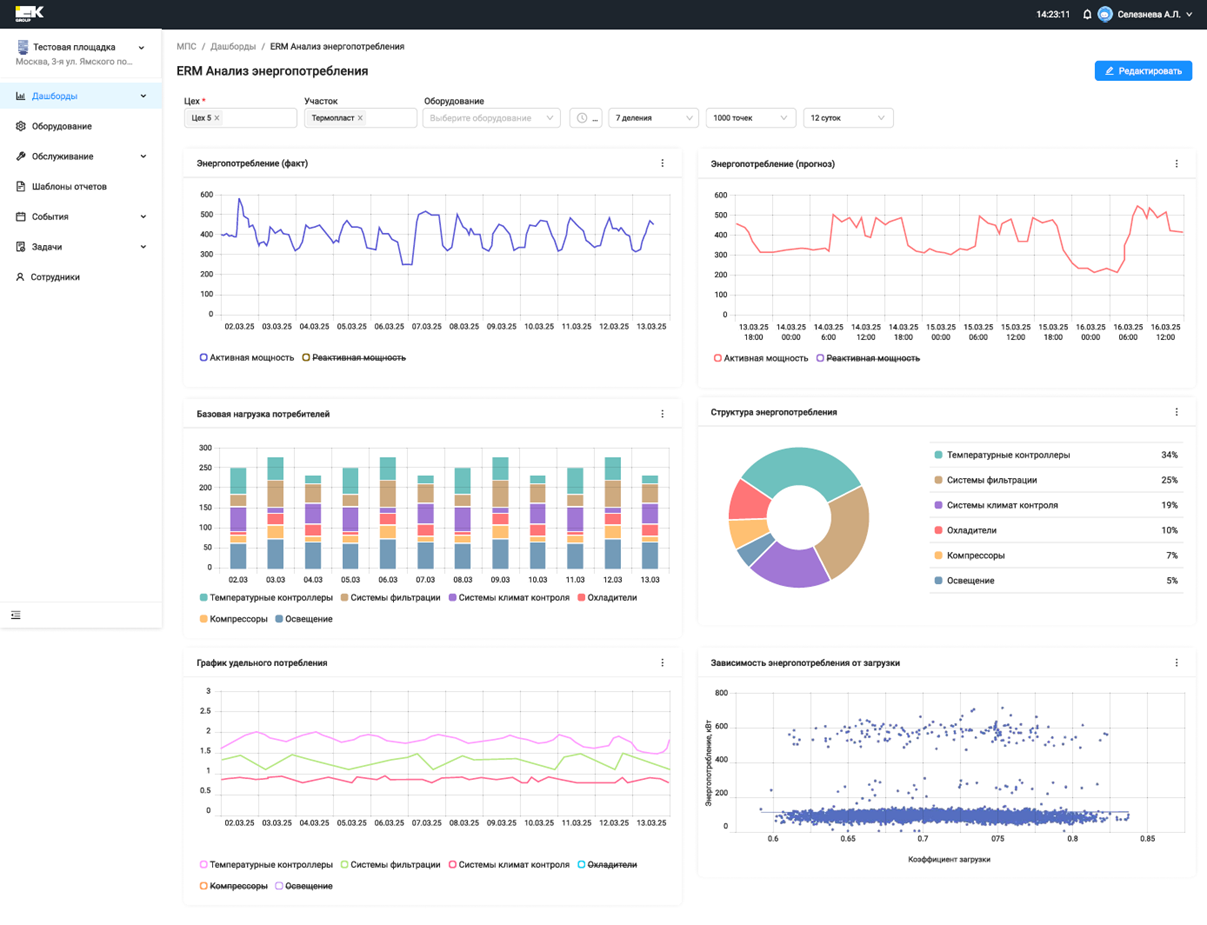Click the notification bell icon
This screenshot has width=1207, height=925.
[1087, 15]
